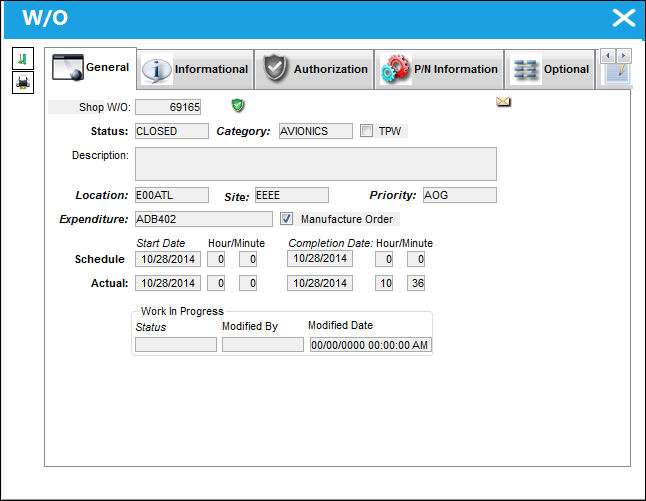Click the Work In Progress group title
The width and height of the screenshot is (646, 501).
[182, 311]
